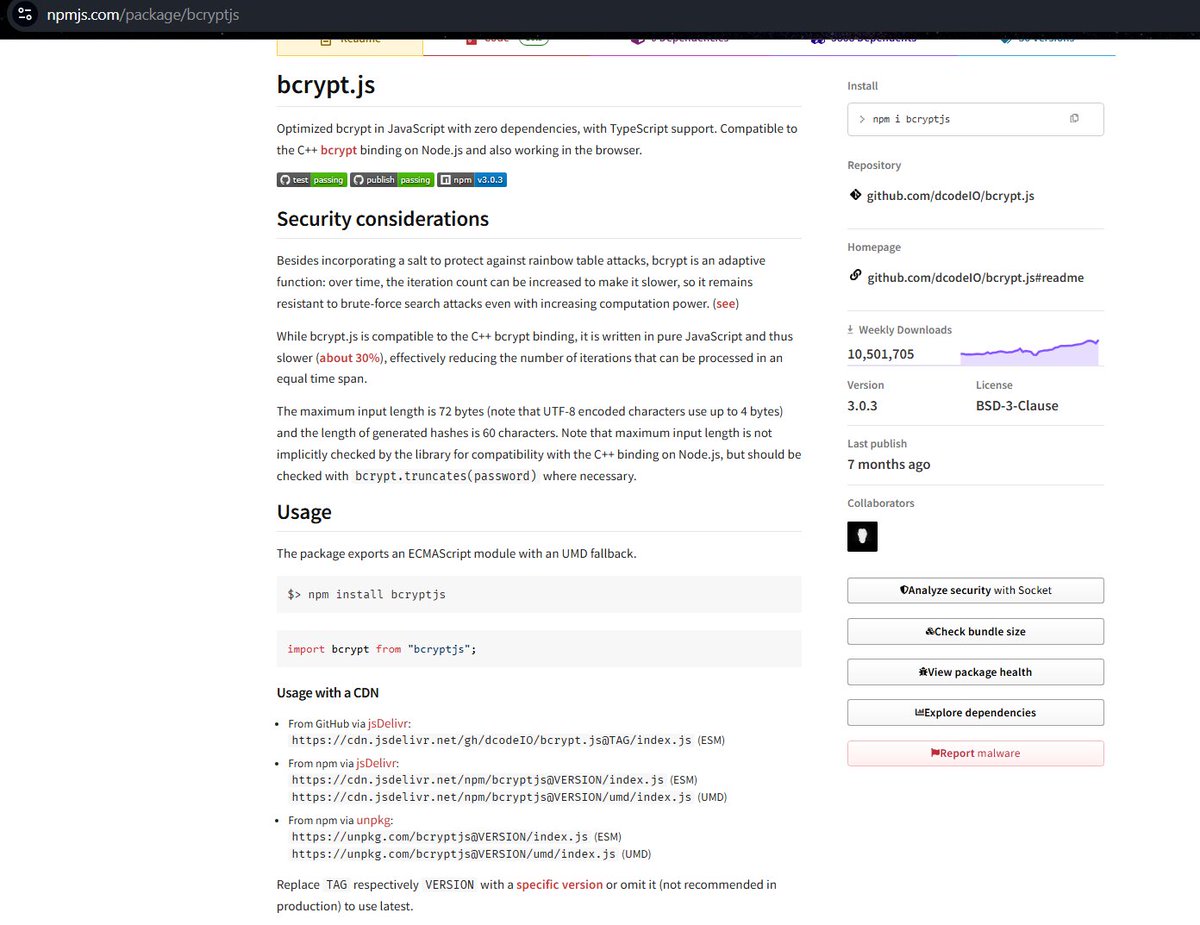This screenshot has height=925, width=1200.
Task: Click the cdn.jsdelivr.net/npm/bcryptjs@VERSION/umd/index.js URL
Action: 491,797
